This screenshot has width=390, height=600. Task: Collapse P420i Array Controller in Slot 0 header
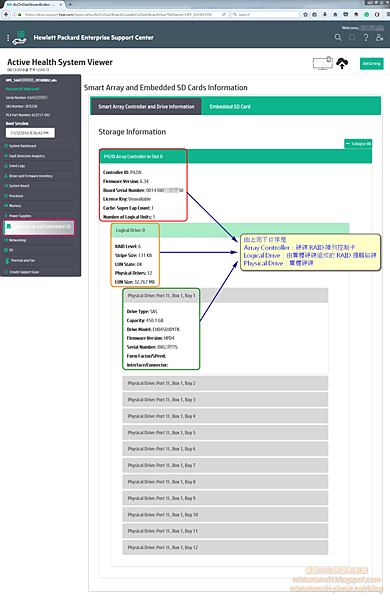pyautogui.click(x=236, y=157)
